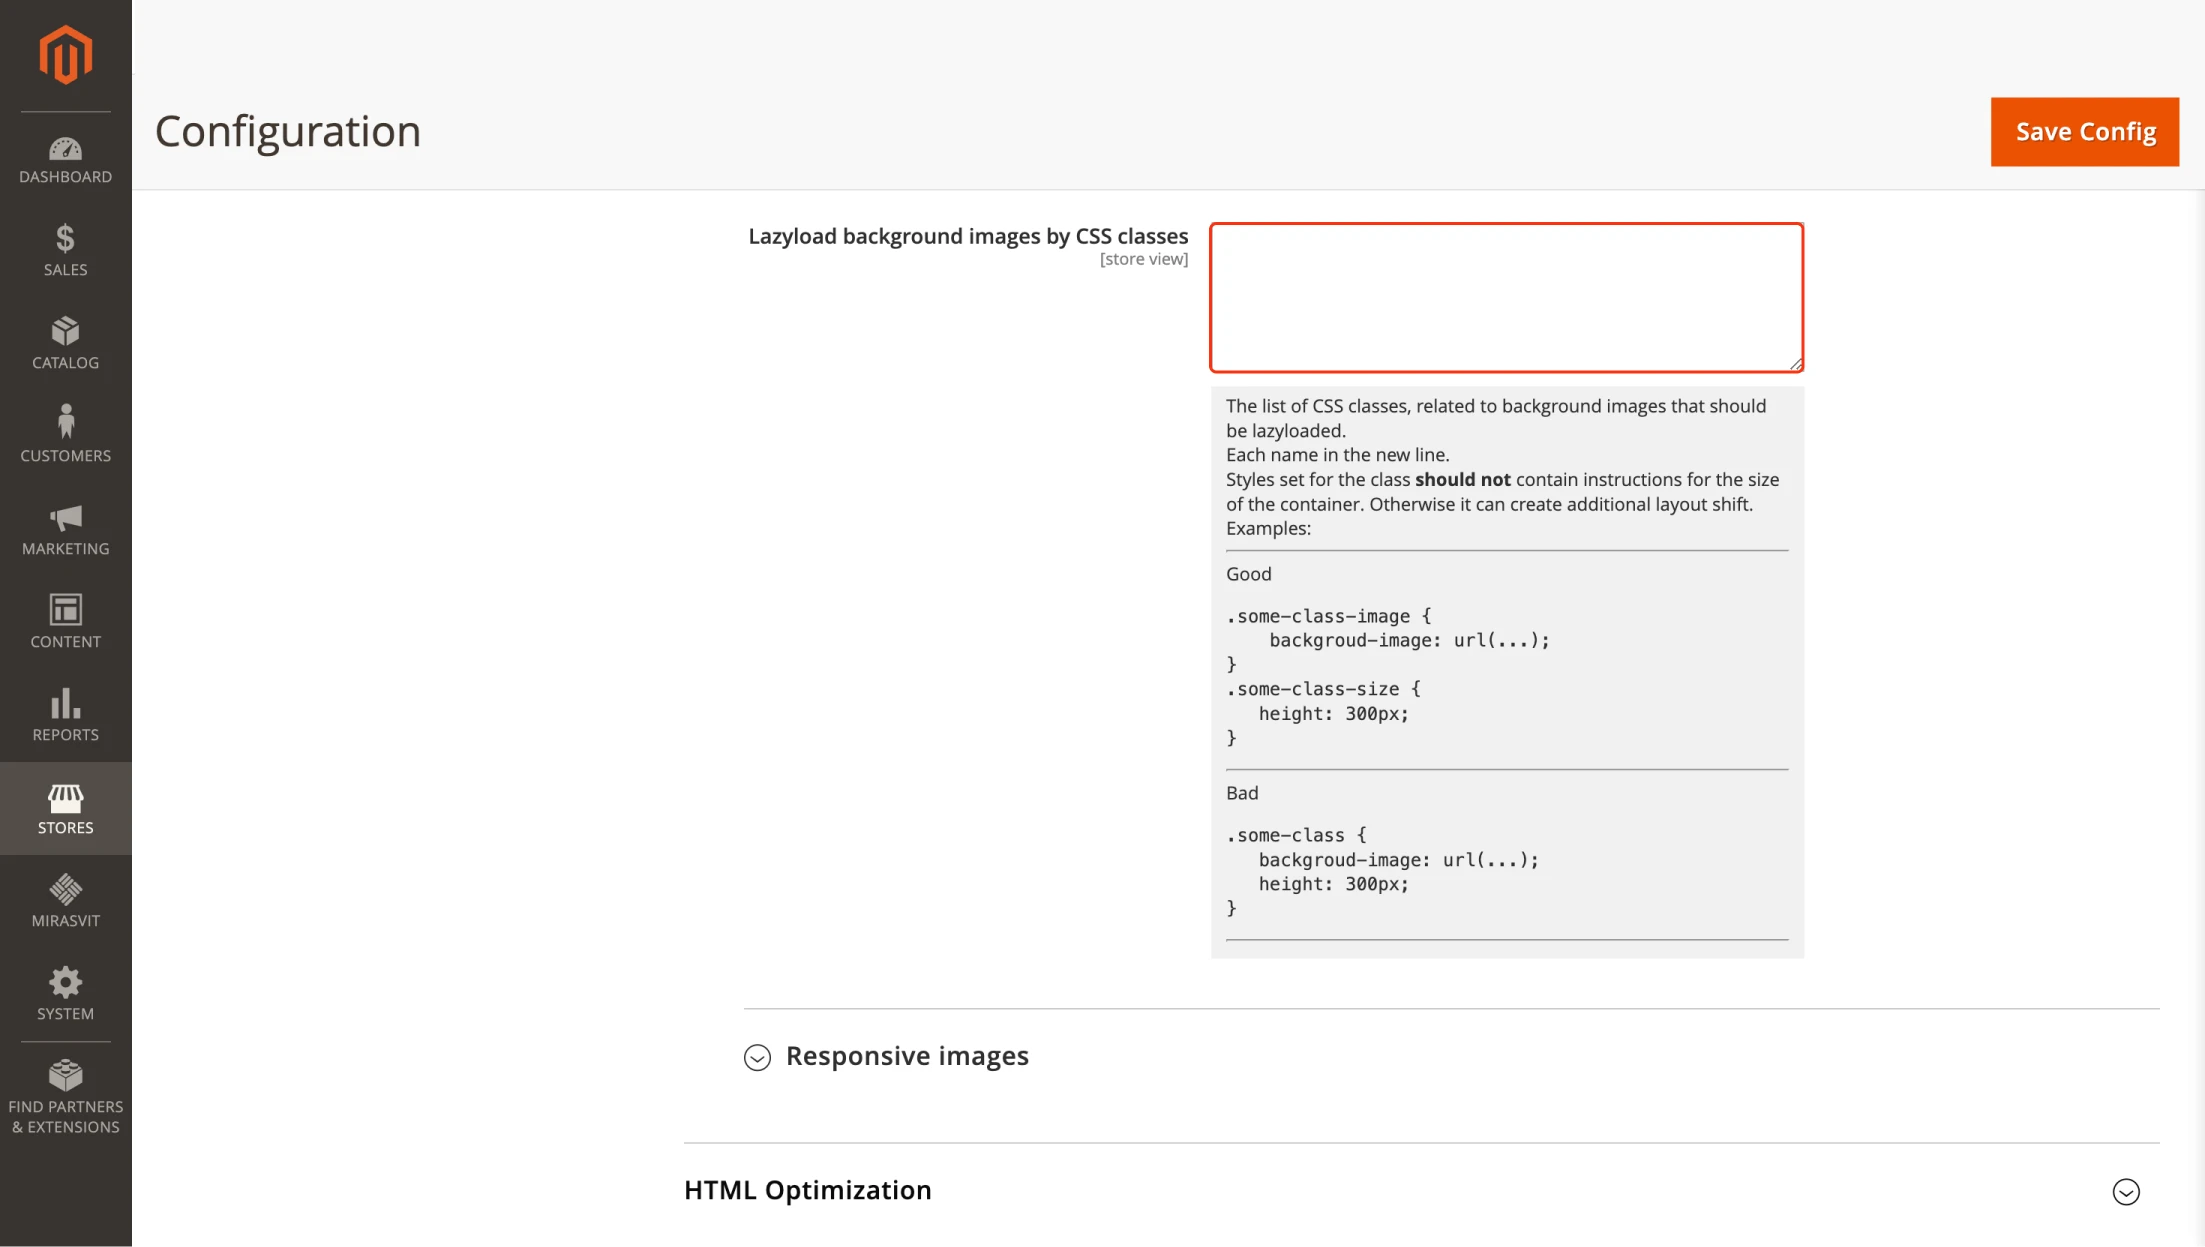The image size is (2205, 1247).
Task: Click the Configuration page heading
Action: tap(287, 131)
